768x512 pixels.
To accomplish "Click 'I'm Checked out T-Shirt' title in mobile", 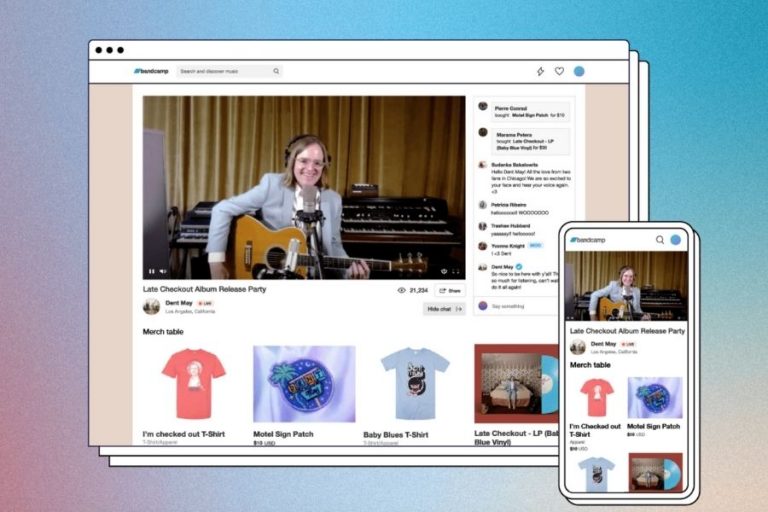I will pyautogui.click(x=595, y=430).
